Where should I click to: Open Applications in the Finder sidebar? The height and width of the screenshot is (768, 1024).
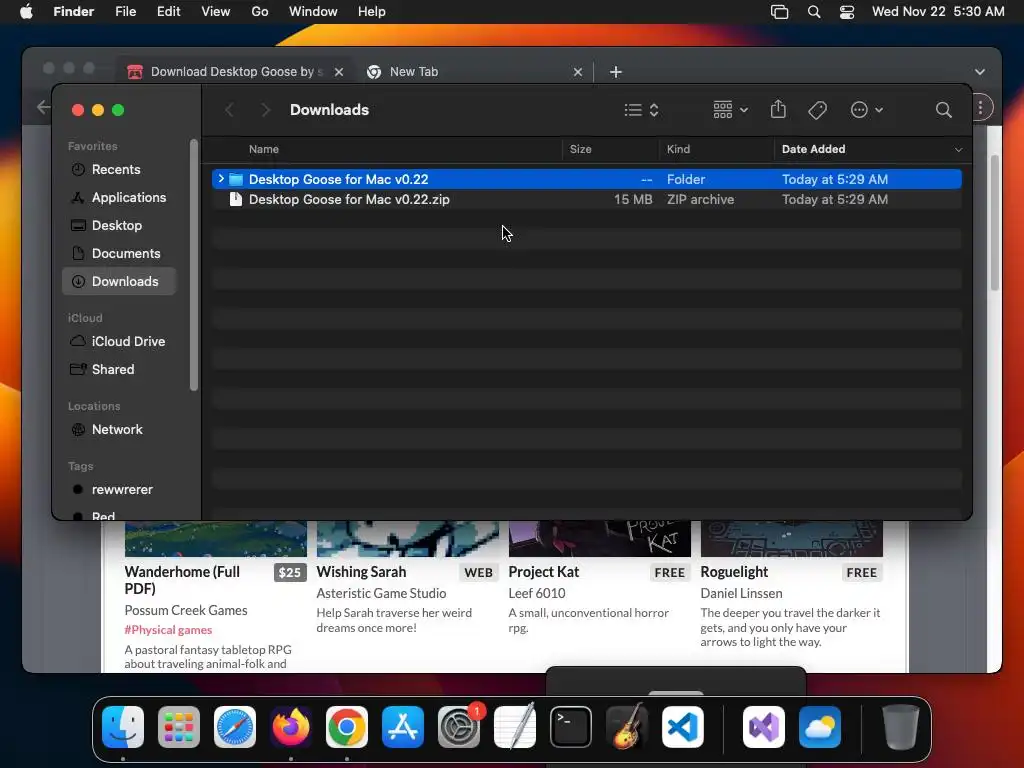point(129,197)
